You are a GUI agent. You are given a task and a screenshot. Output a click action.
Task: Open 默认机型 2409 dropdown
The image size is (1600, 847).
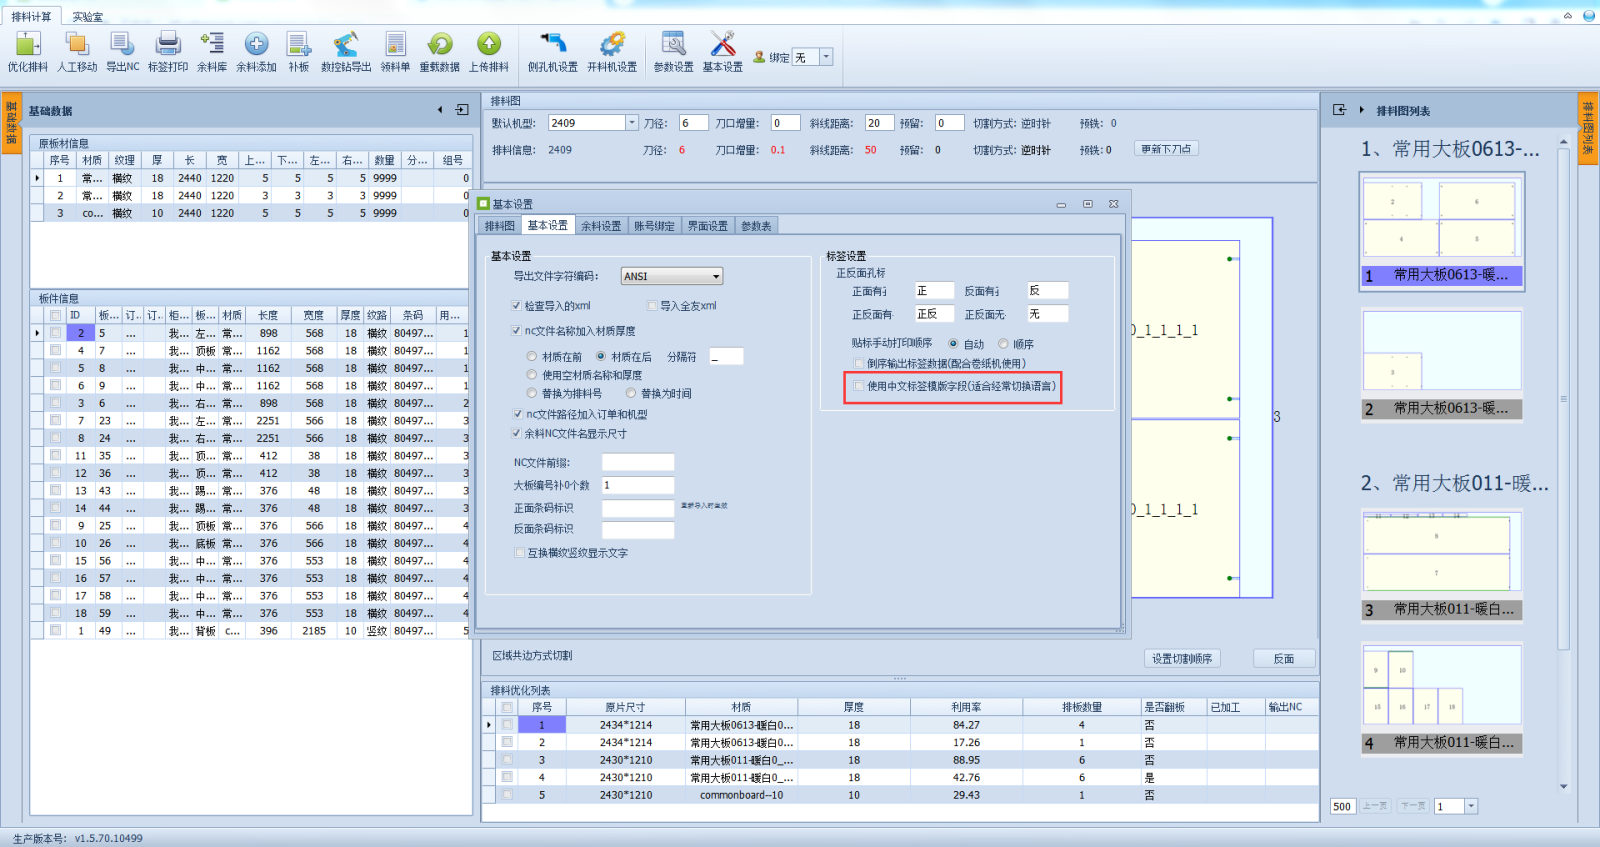[x=631, y=123]
